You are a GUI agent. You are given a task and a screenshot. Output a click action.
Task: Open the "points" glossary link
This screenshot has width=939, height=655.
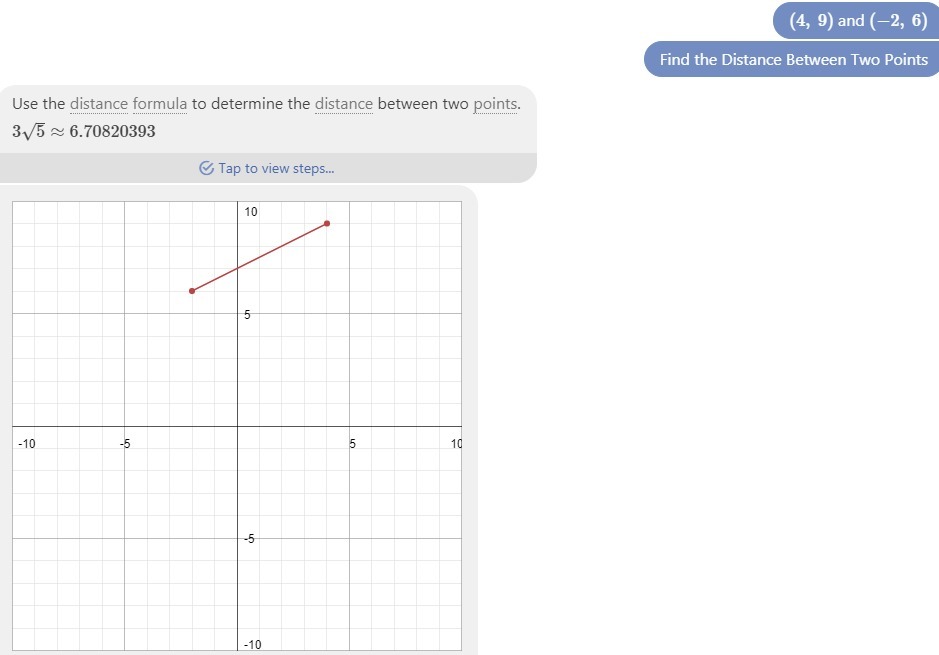point(495,104)
